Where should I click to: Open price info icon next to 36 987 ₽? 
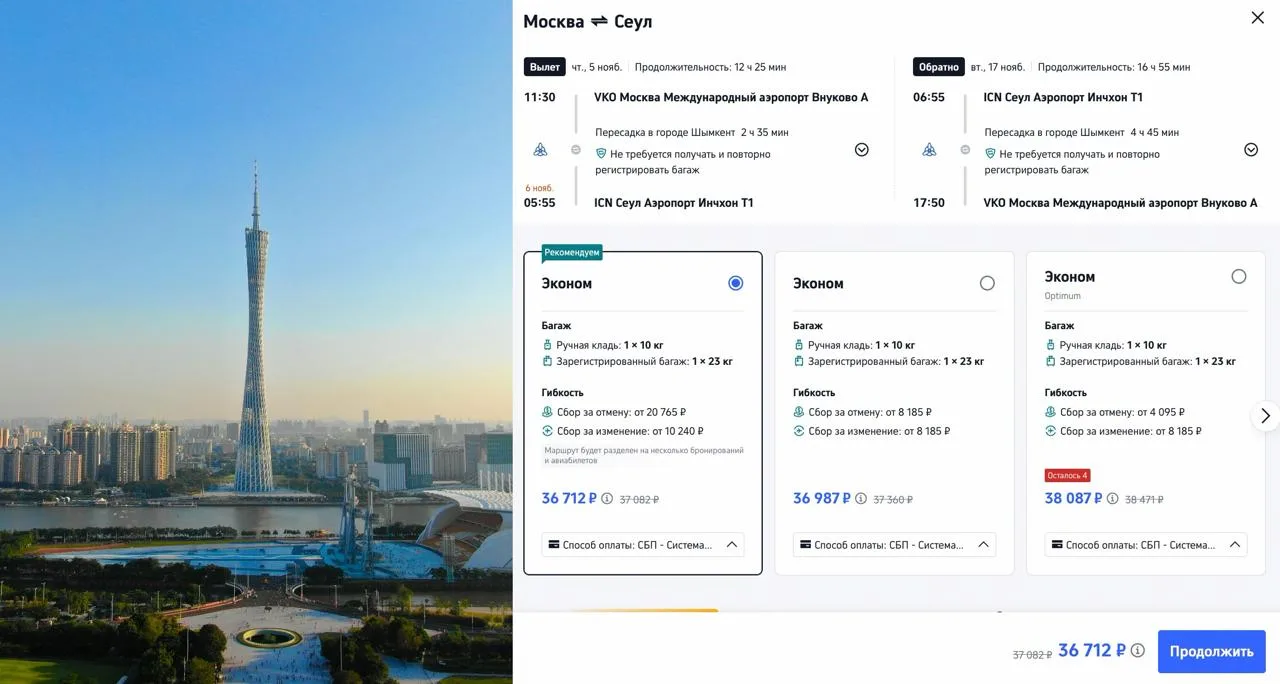tap(861, 498)
